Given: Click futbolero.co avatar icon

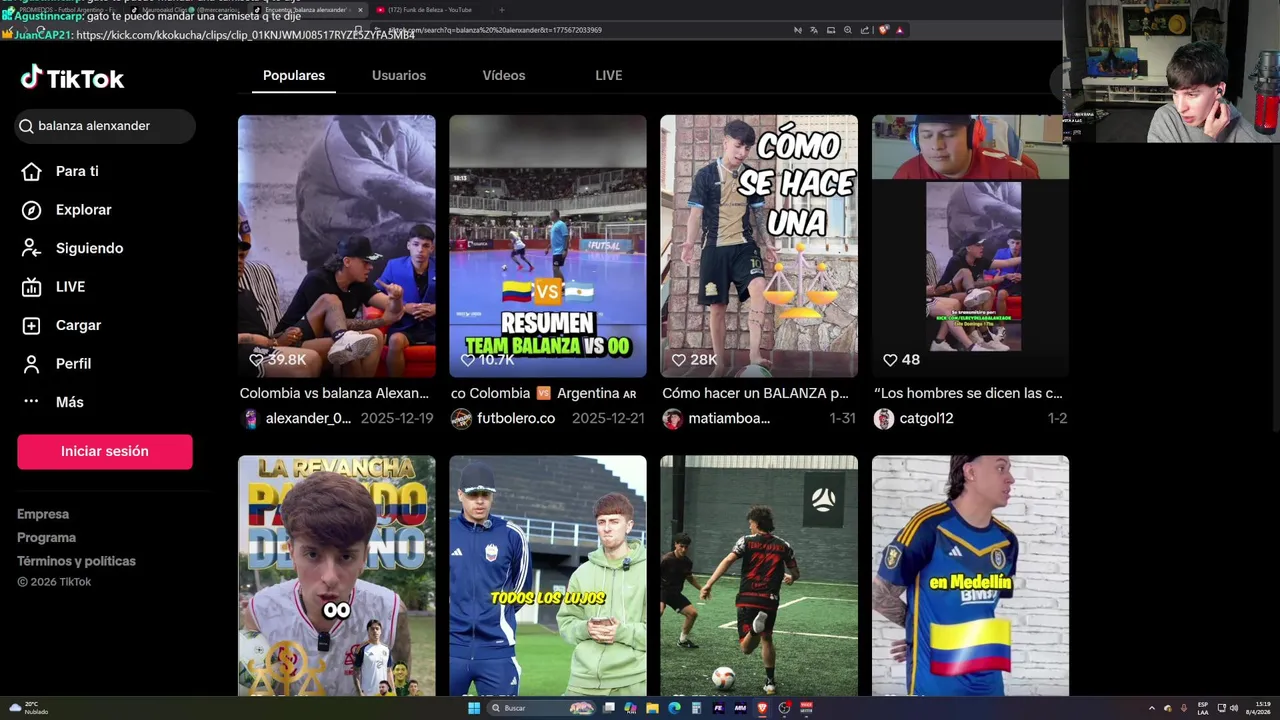Looking at the screenshot, I should coord(461,419).
